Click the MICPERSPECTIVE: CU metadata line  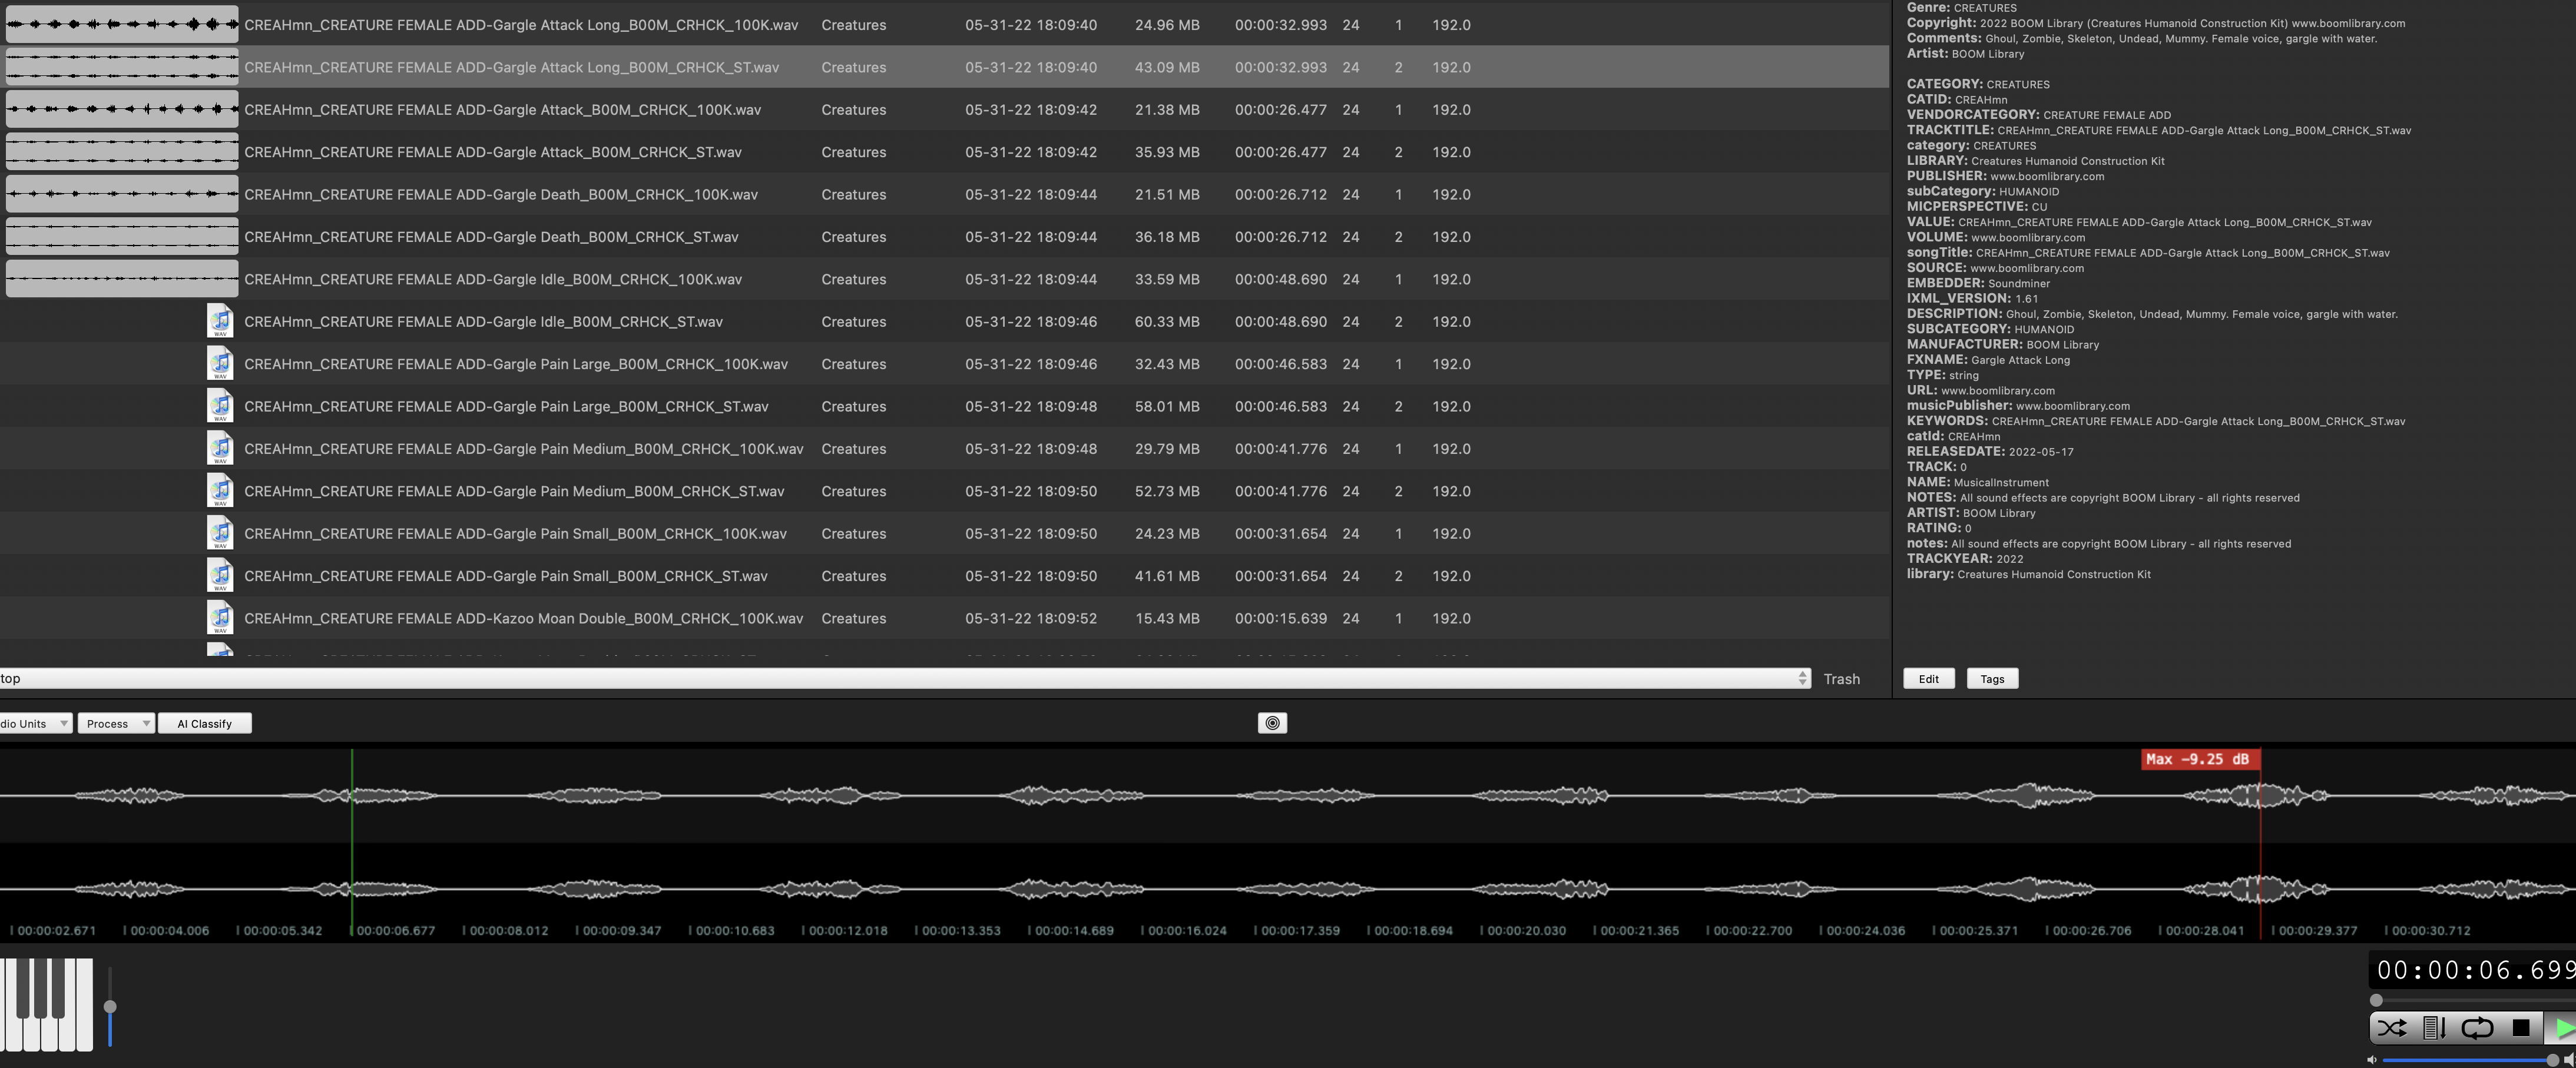click(1977, 207)
